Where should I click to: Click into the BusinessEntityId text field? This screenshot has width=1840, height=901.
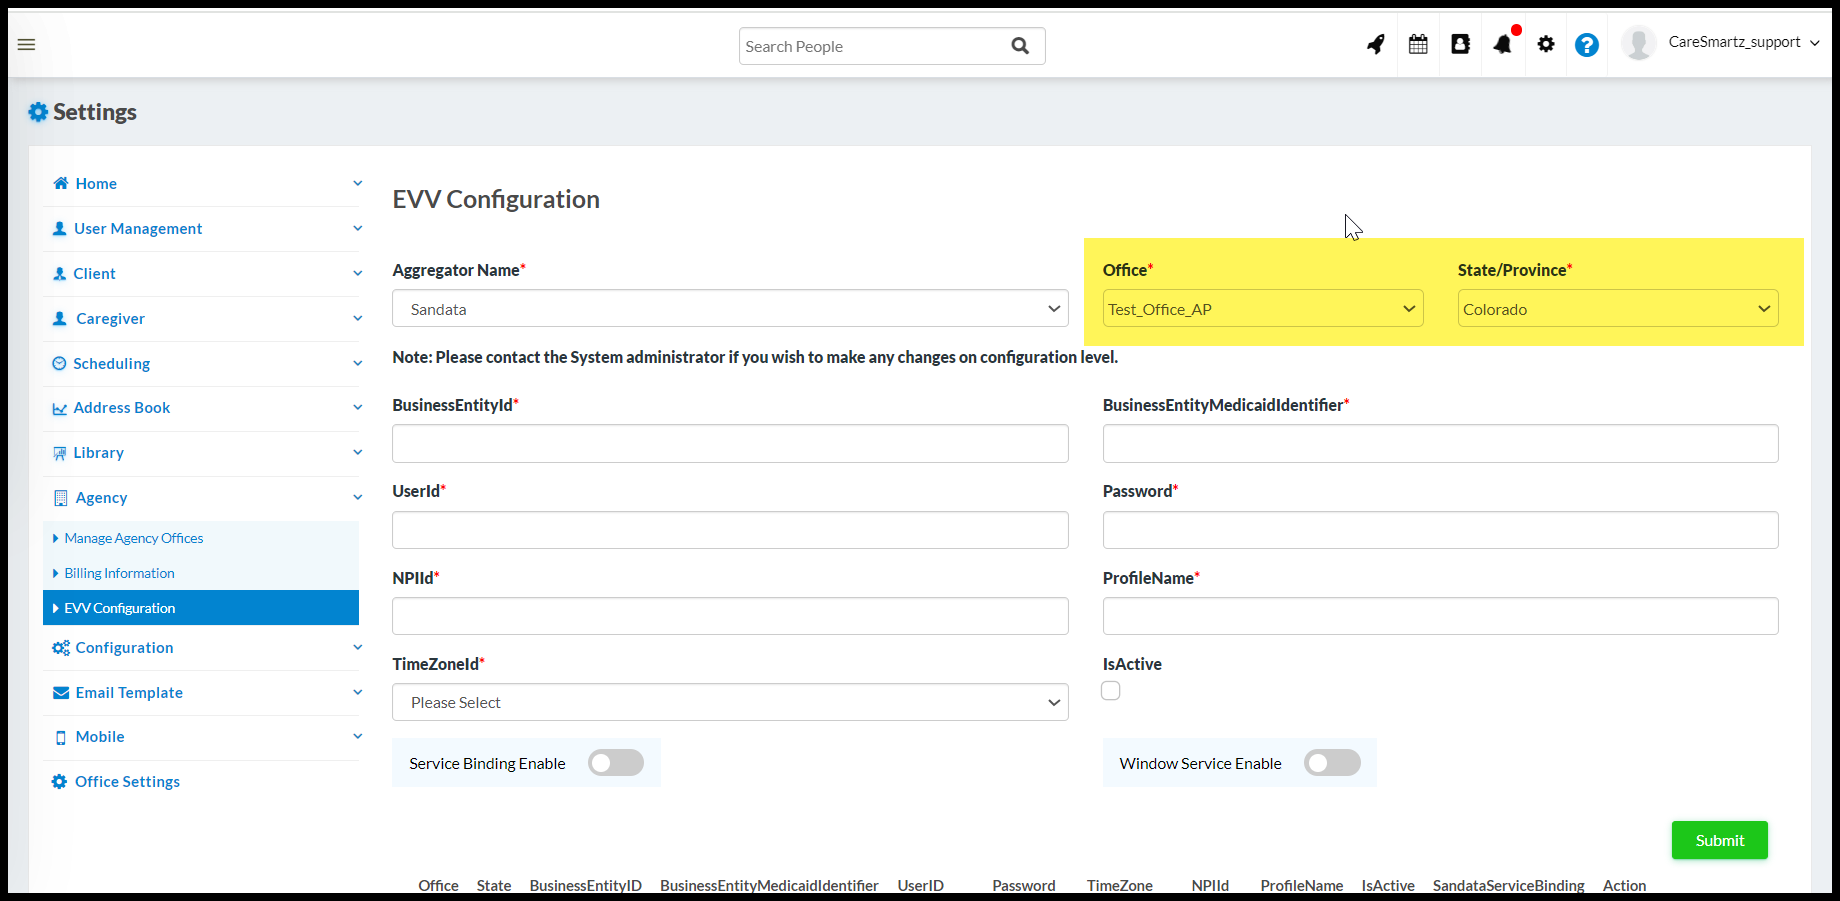coord(730,444)
